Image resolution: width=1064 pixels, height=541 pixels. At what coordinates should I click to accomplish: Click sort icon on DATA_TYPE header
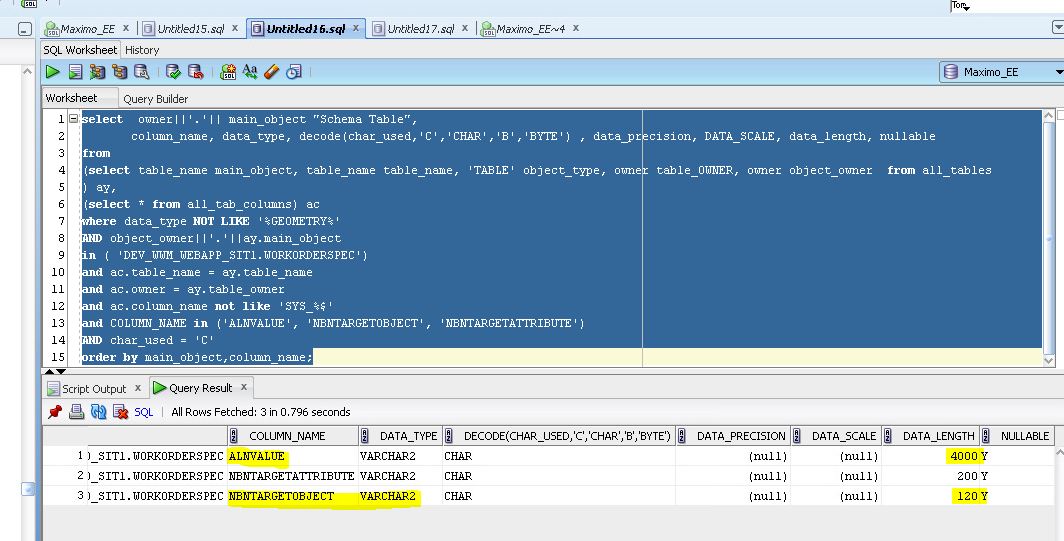(365, 436)
